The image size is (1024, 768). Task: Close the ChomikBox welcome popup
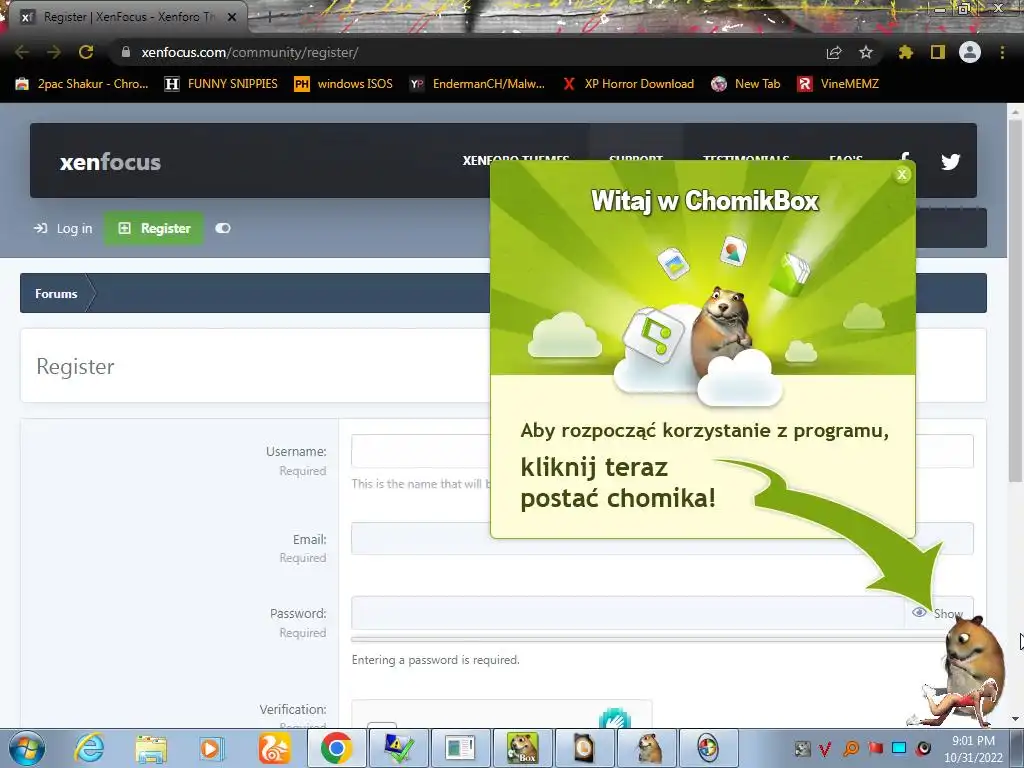[902, 174]
